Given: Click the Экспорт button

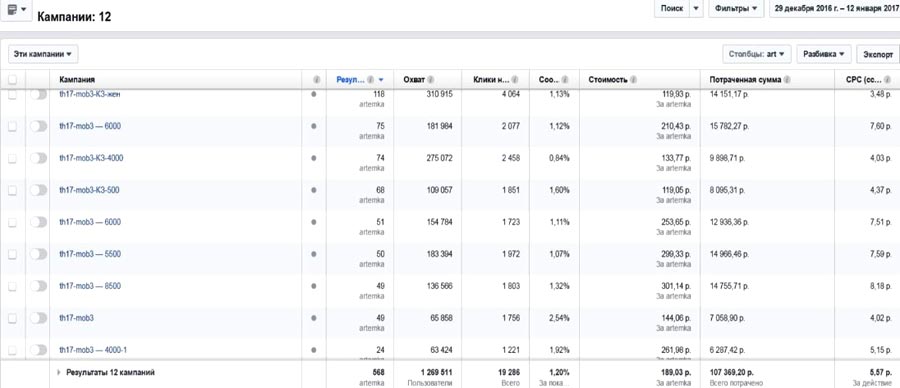Looking at the screenshot, I should tap(878, 54).
